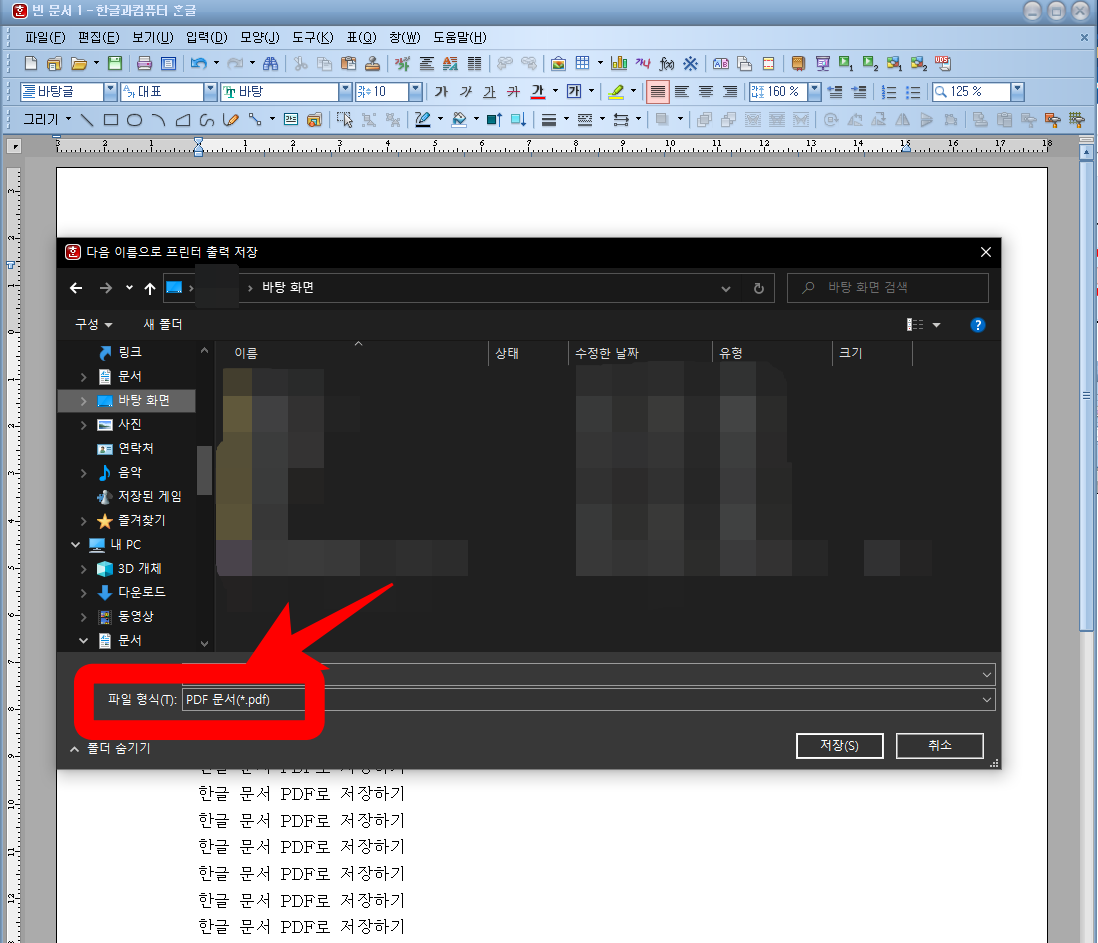Click the insert chart bar icon
Image resolution: width=1098 pixels, height=943 pixels.
pos(619,64)
